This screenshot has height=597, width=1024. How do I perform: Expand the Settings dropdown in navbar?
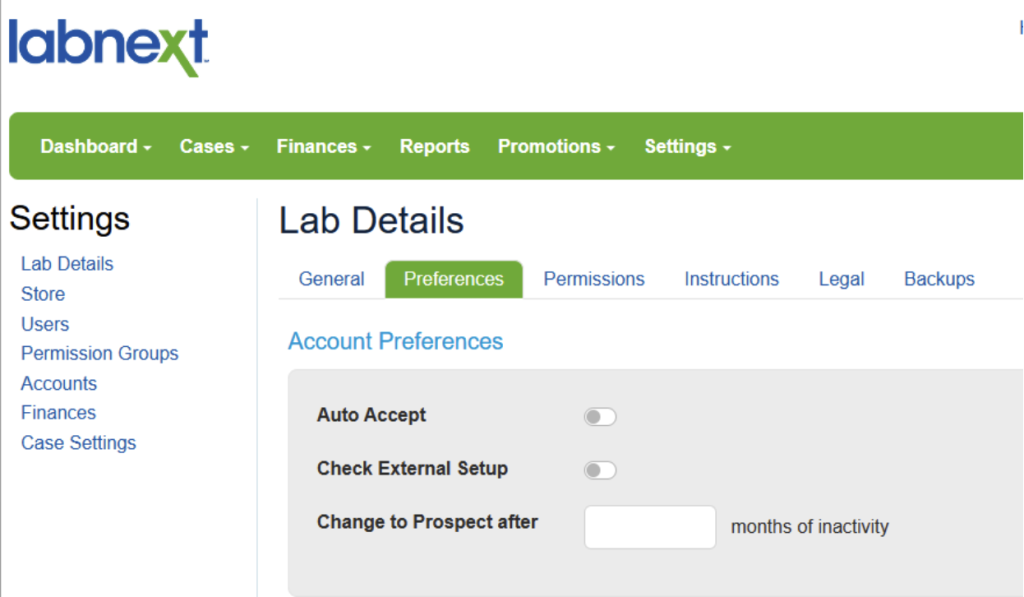point(687,146)
